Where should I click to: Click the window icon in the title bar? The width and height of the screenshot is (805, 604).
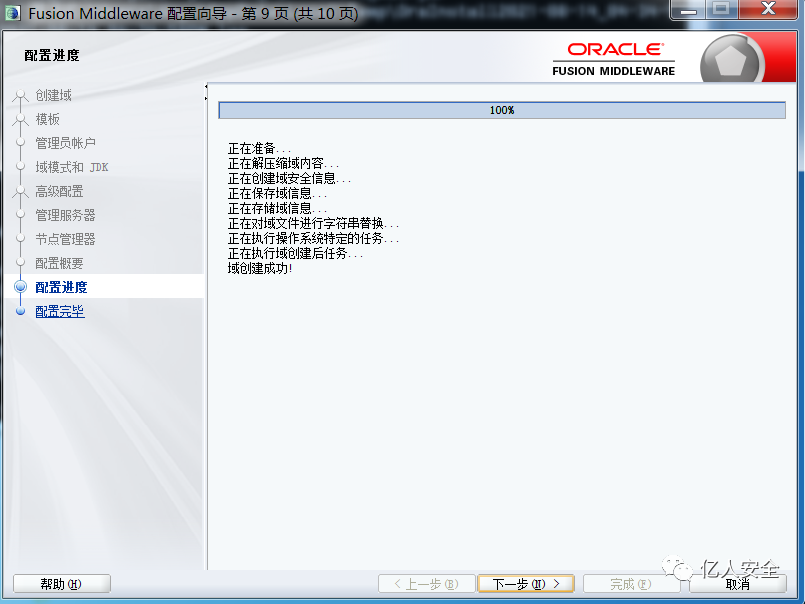point(12,13)
